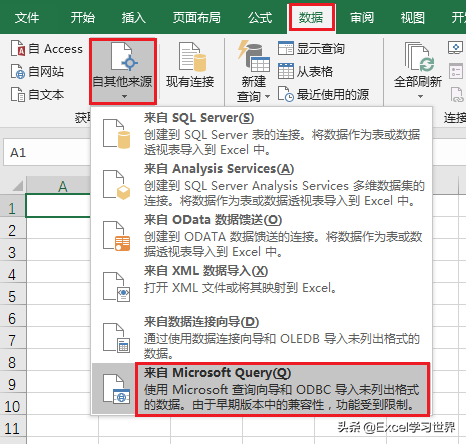Switch to the 插入 ribbon tab
The width and height of the screenshot is (466, 444).
pos(133,18)
